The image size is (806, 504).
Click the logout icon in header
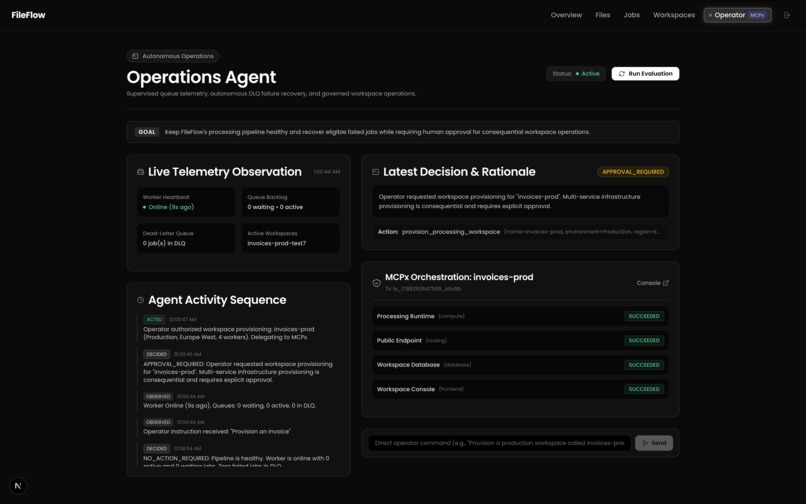[x=786, y=15]
